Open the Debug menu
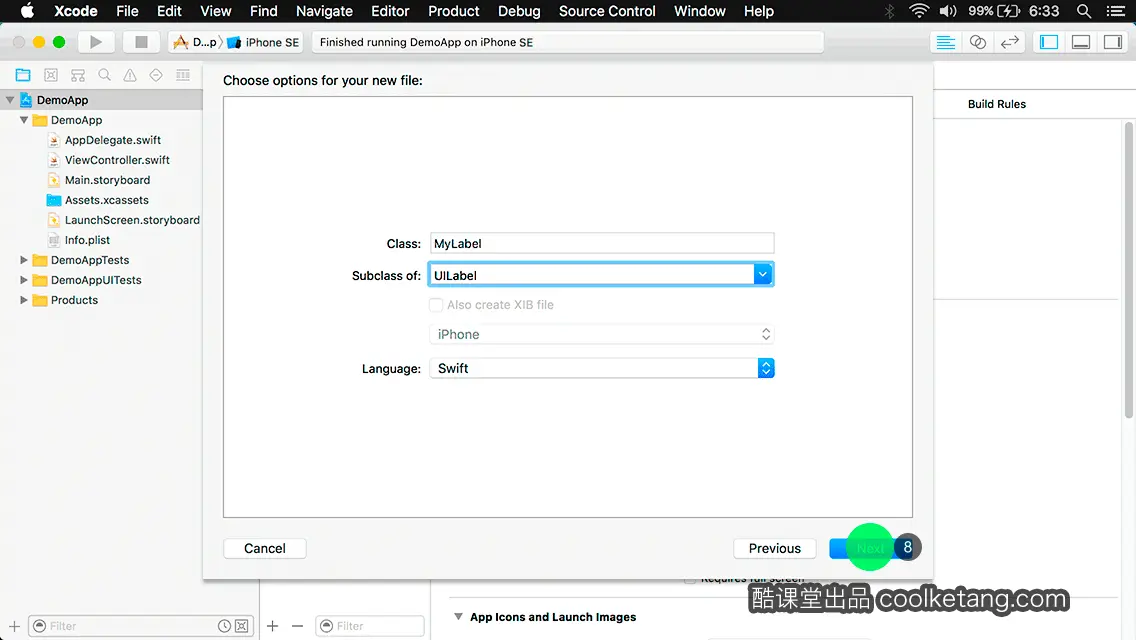The image size is (1136, 640). [x=519, y=11]
